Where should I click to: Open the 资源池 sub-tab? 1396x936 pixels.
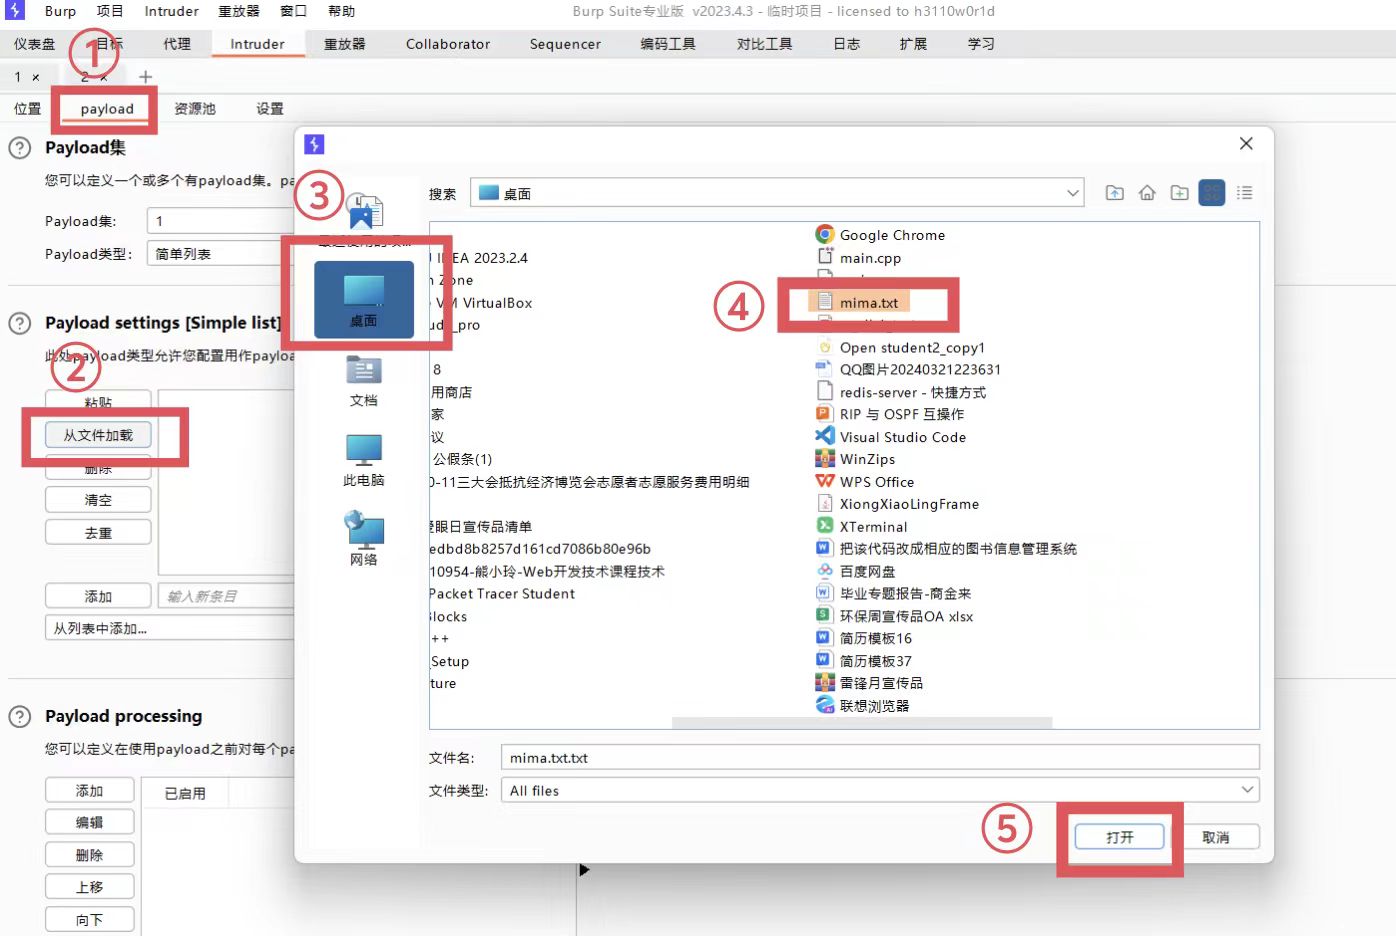[195, 109]
